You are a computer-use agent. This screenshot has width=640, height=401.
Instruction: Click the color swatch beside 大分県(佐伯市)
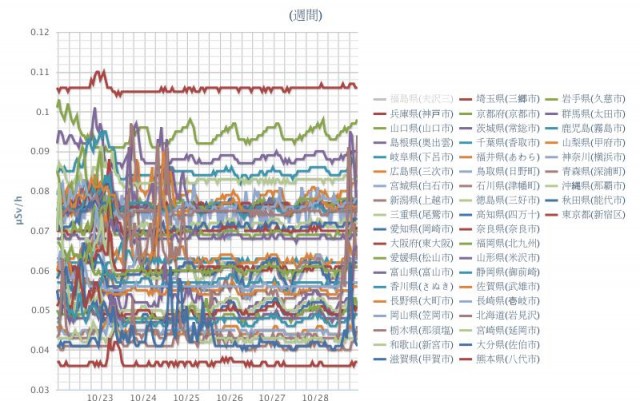click(x=466, y=345)
